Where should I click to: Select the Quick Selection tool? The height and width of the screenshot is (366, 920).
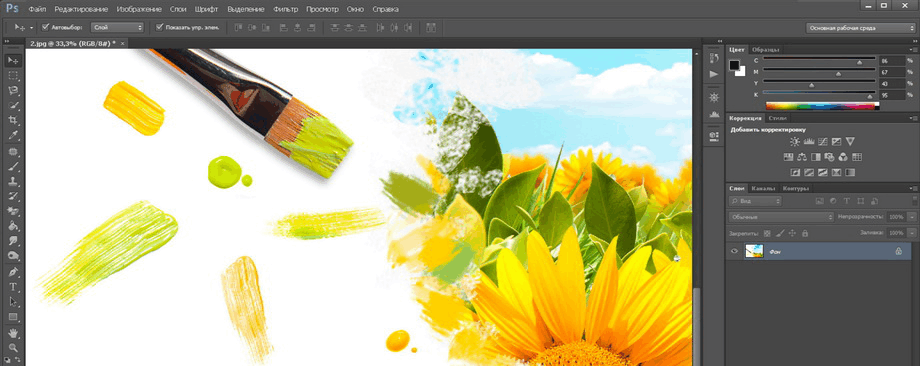click(13, 106)
